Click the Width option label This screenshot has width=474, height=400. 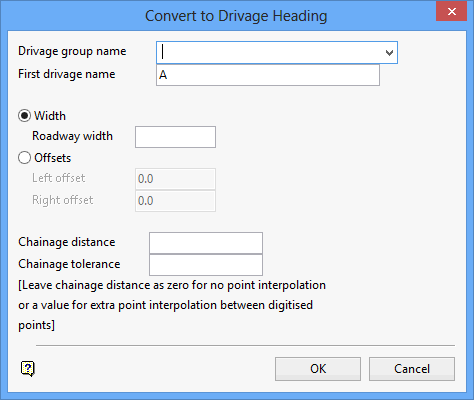coord(50,116)
